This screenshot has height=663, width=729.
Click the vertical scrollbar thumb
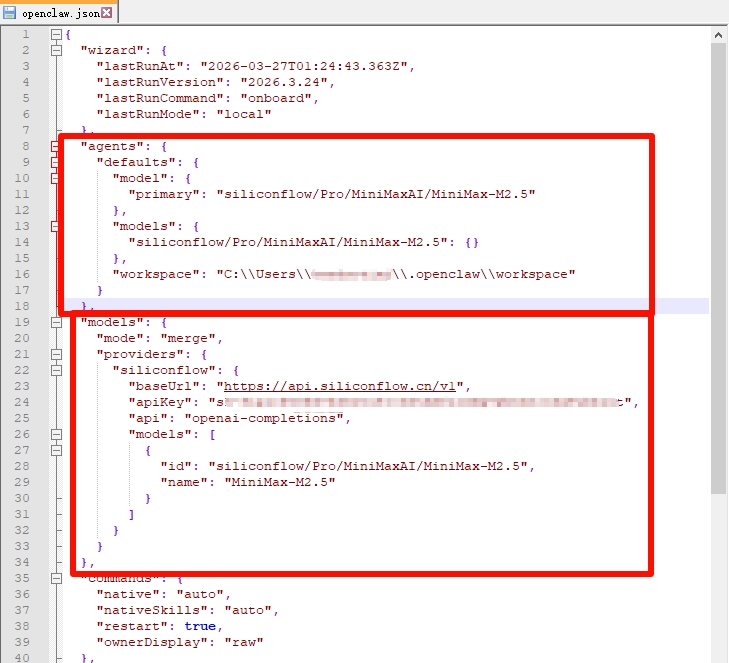718,268
